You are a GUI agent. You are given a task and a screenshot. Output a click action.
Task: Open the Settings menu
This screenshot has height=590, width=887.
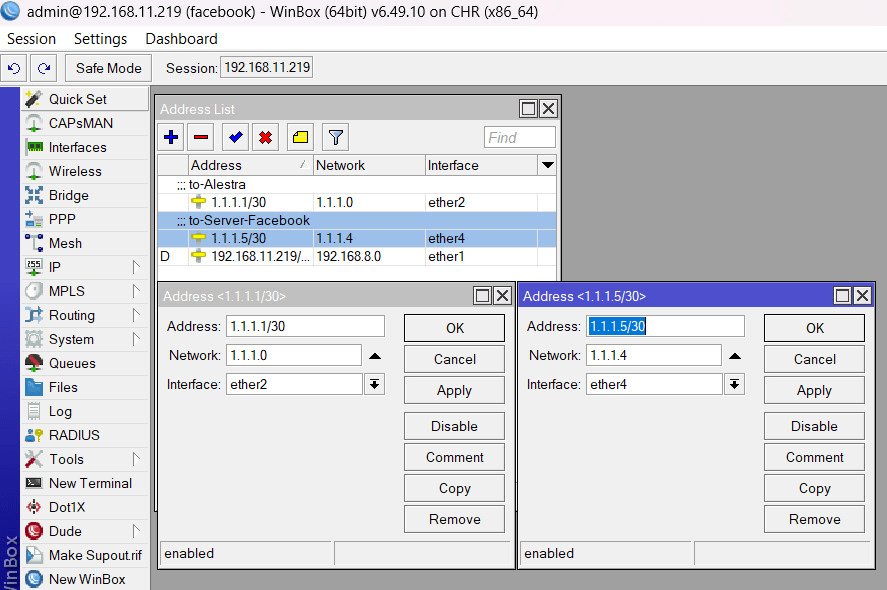tap(100, 38)
